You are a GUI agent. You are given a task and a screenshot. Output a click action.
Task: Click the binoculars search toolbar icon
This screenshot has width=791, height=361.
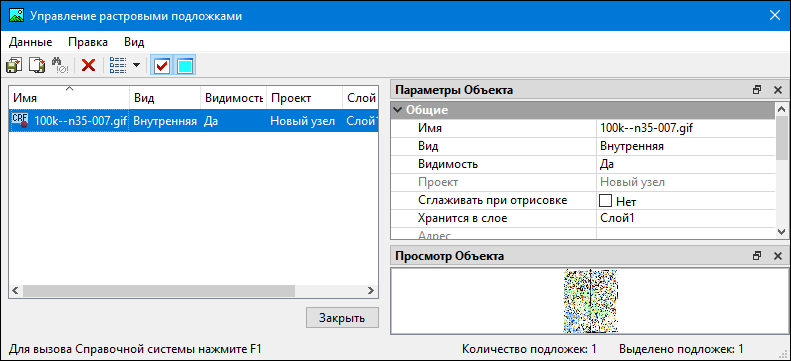60,66
